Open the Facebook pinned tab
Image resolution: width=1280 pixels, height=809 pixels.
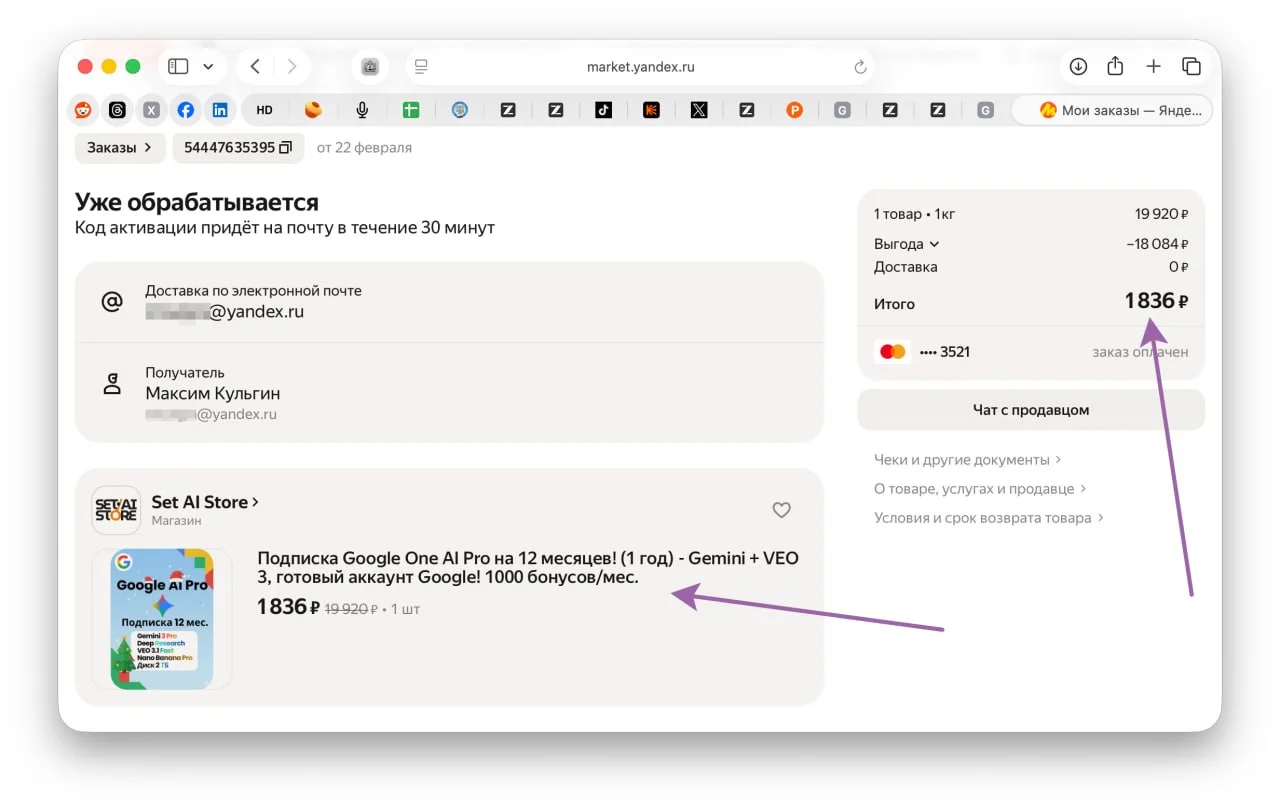(186, 111)
